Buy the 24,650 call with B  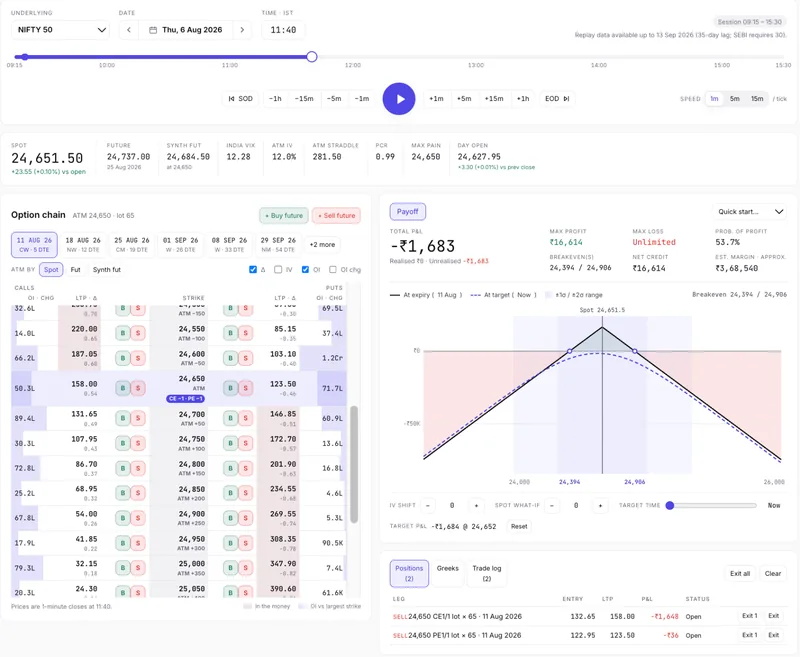[x=122, y=388]
